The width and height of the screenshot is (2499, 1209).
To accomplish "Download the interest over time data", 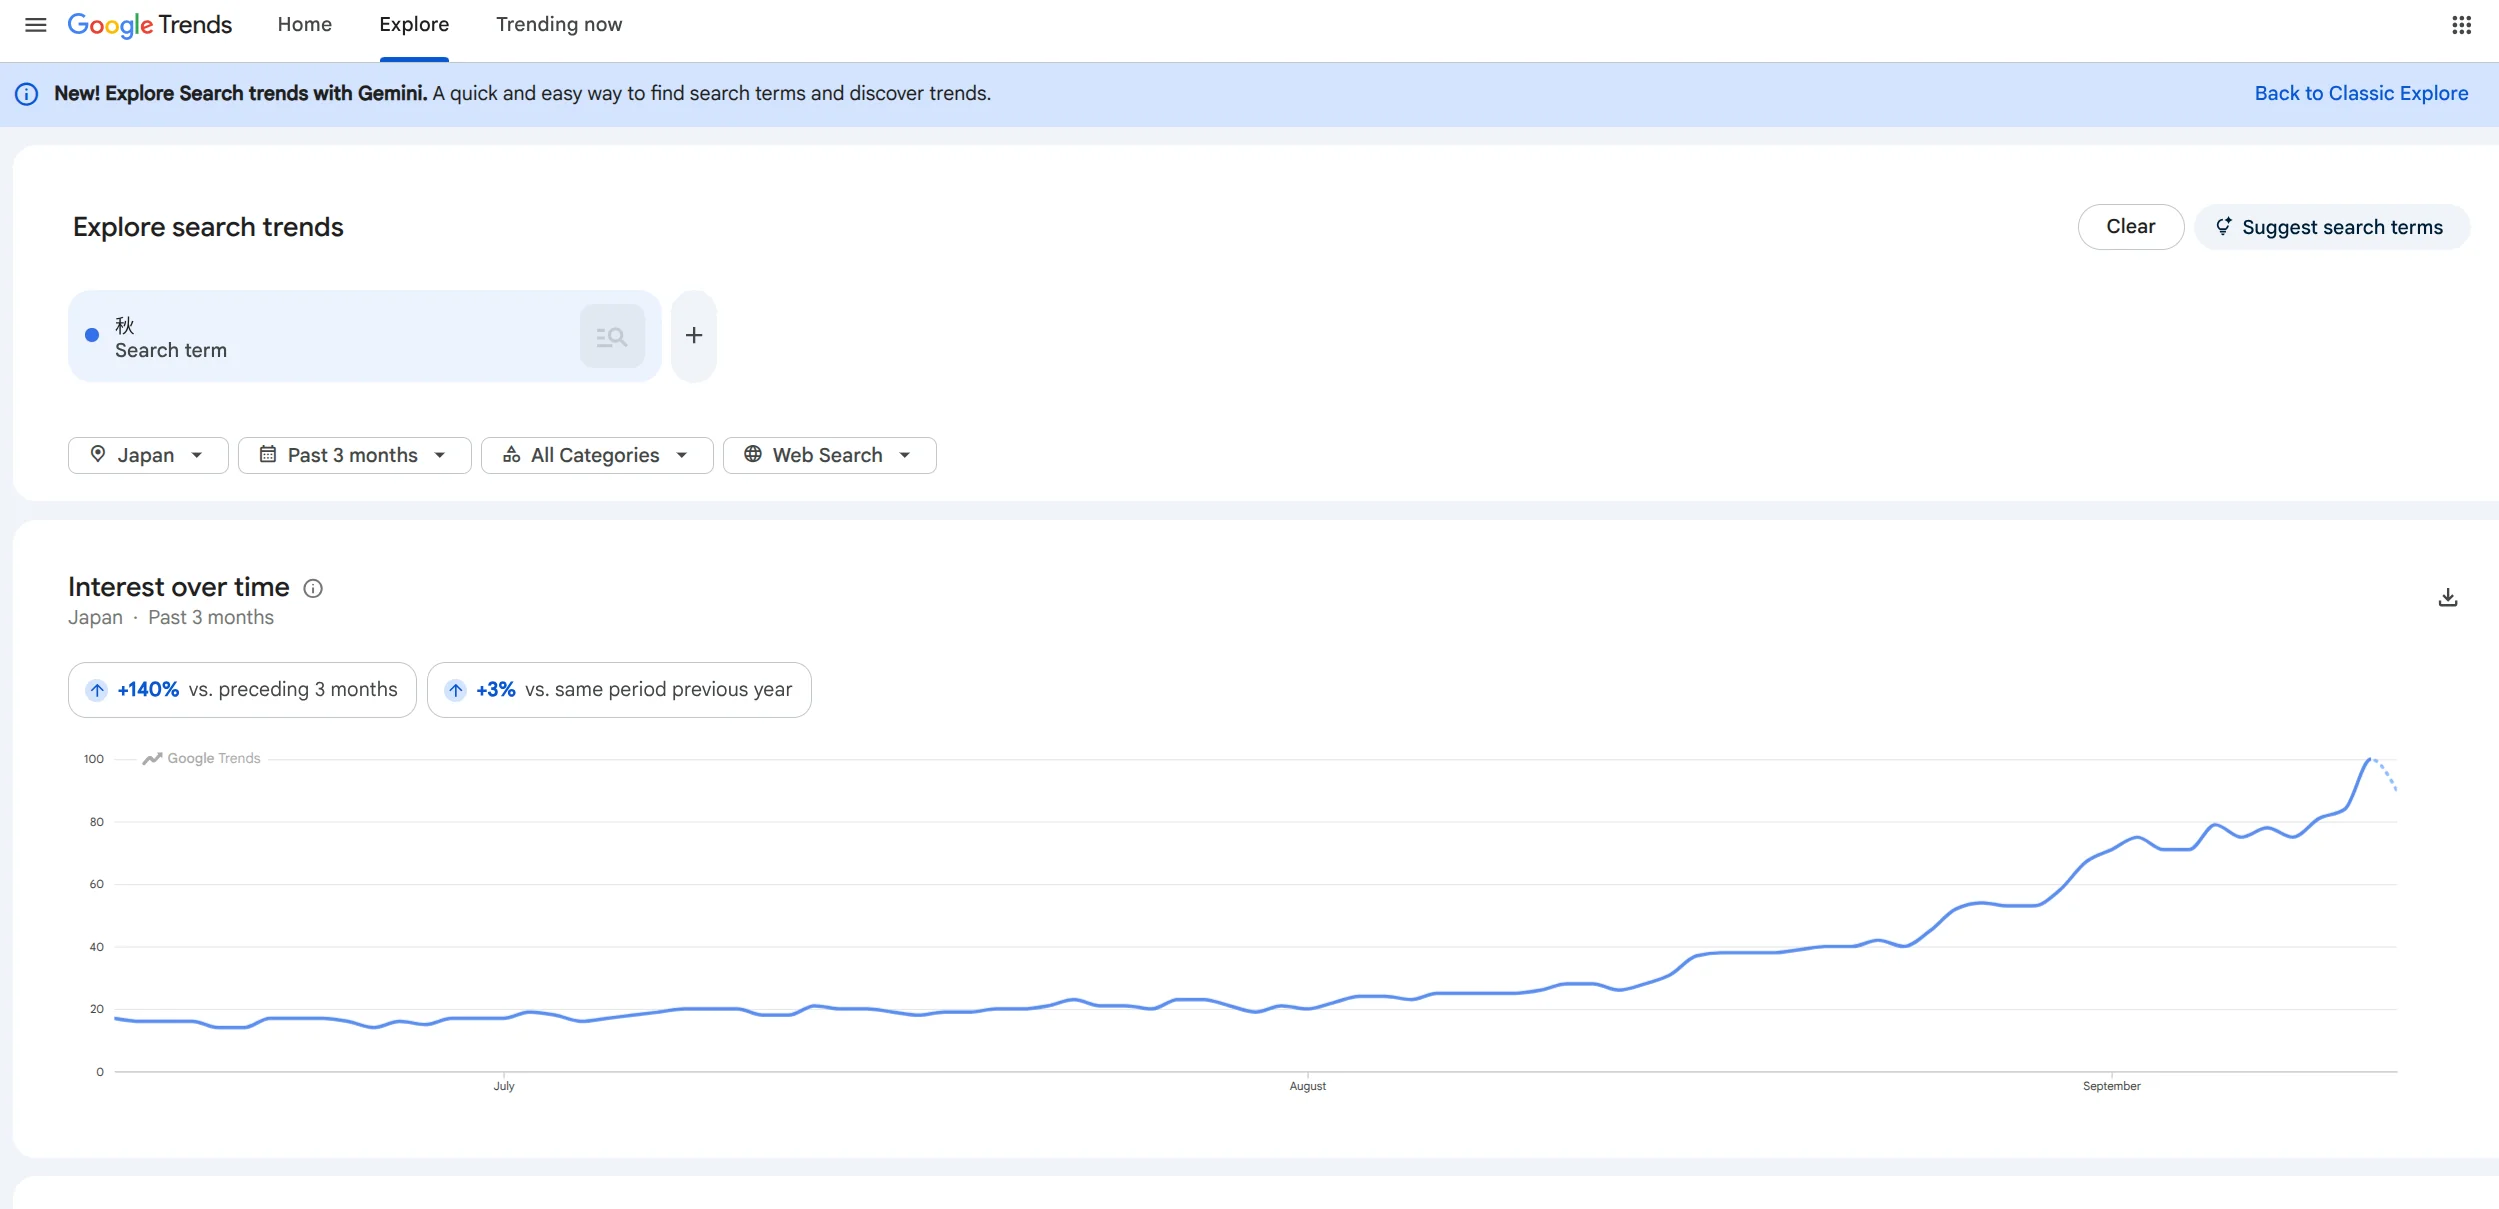I will click(x=2448, y=598).
